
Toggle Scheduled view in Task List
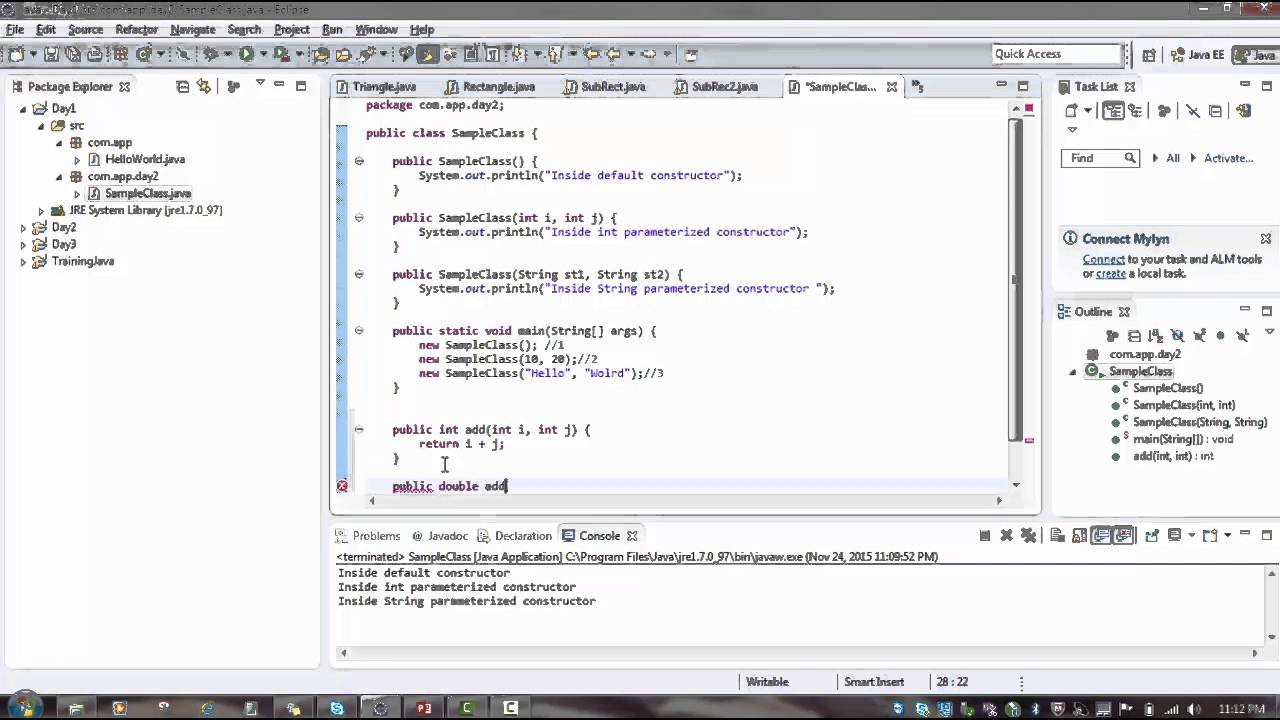point(1135,111)
